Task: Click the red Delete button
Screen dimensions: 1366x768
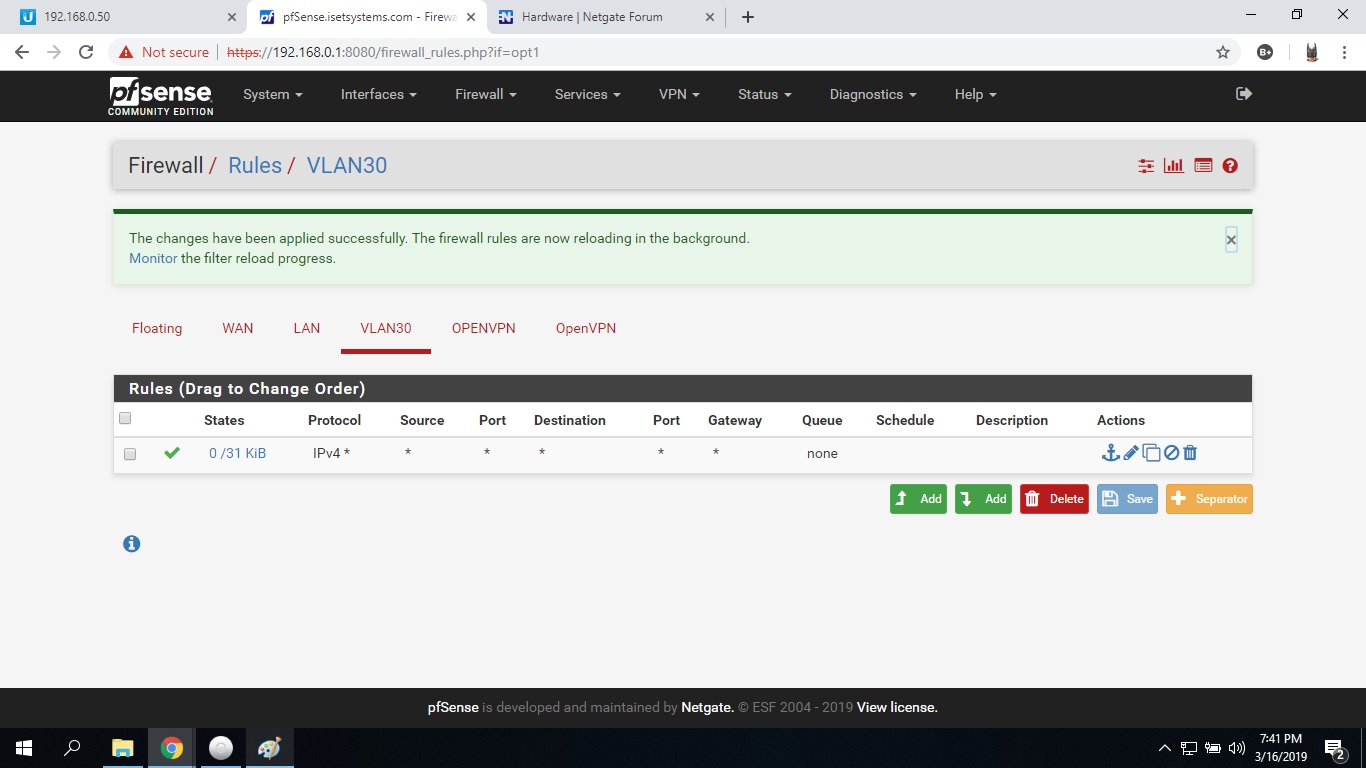Action: [1054, 499]
